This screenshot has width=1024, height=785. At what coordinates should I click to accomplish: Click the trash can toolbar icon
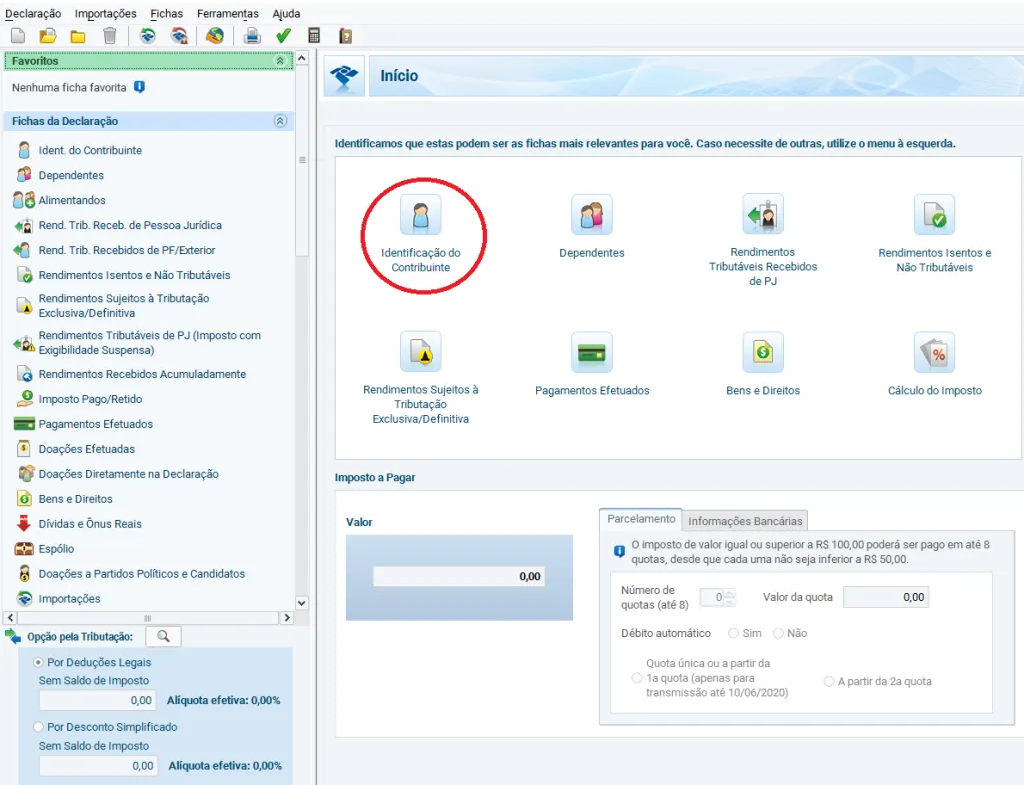(x=110, y=36)
